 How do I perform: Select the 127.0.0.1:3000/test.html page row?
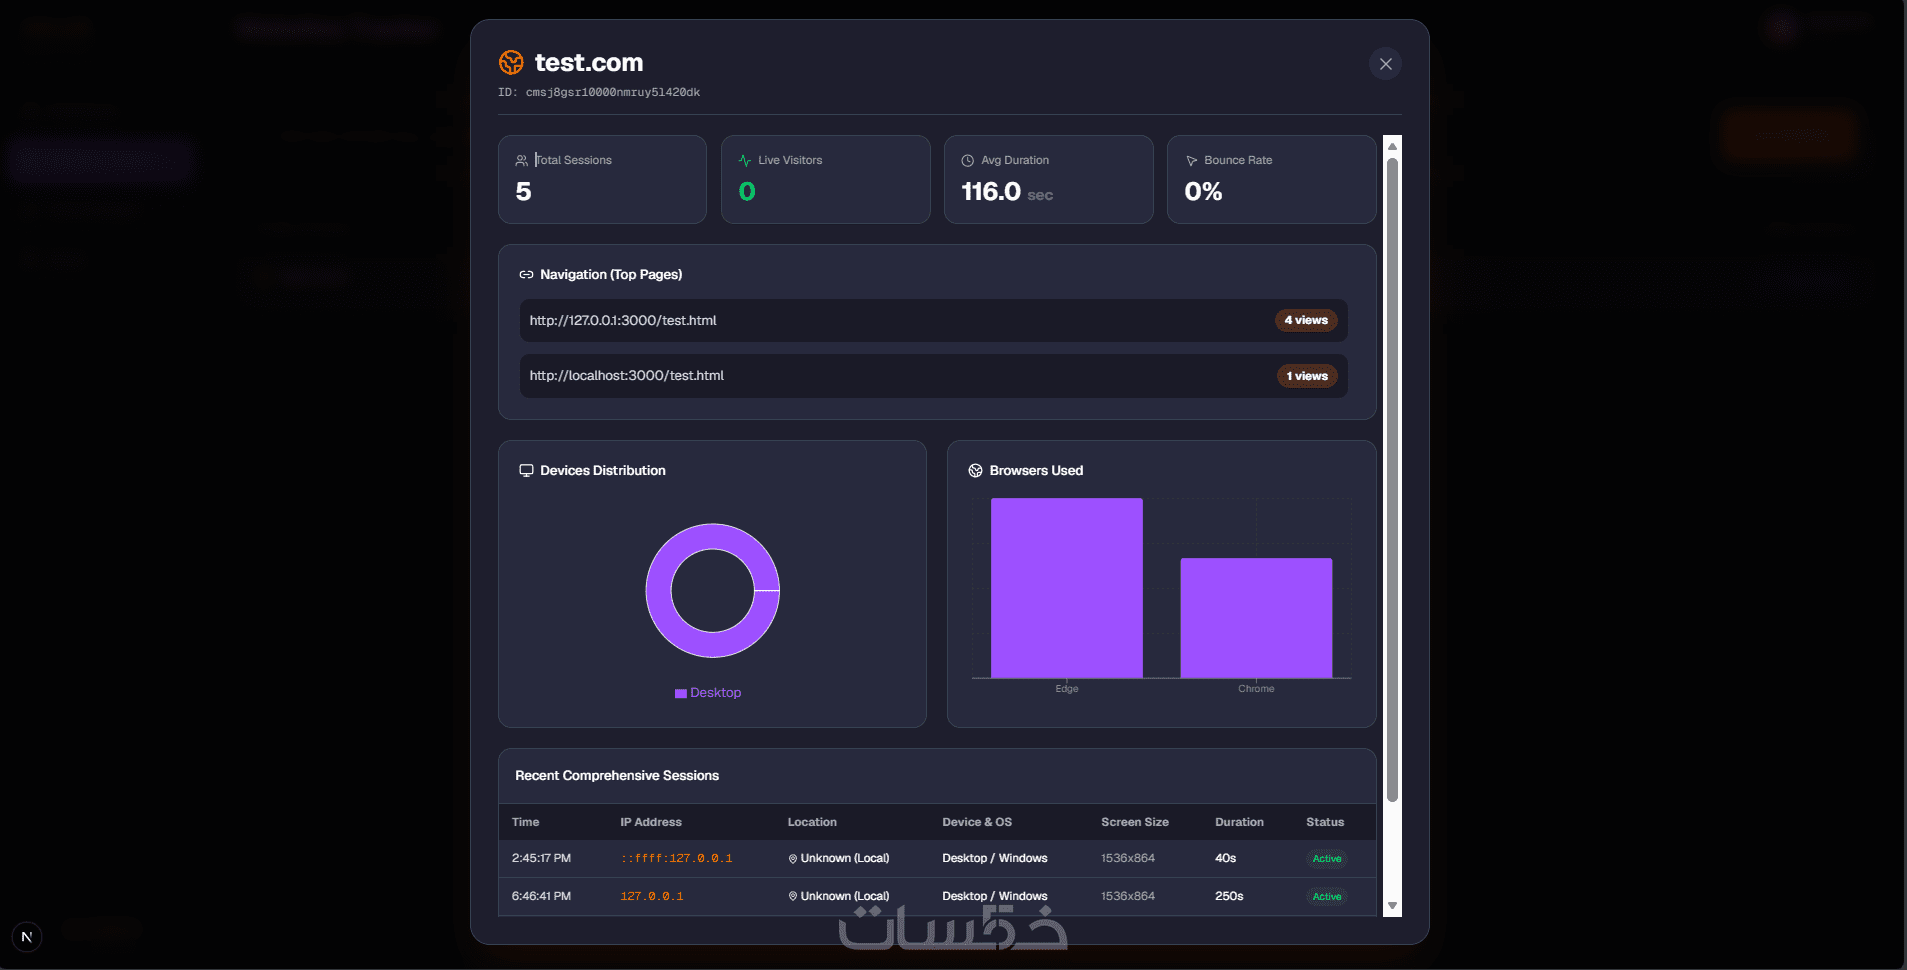[933, 321]
